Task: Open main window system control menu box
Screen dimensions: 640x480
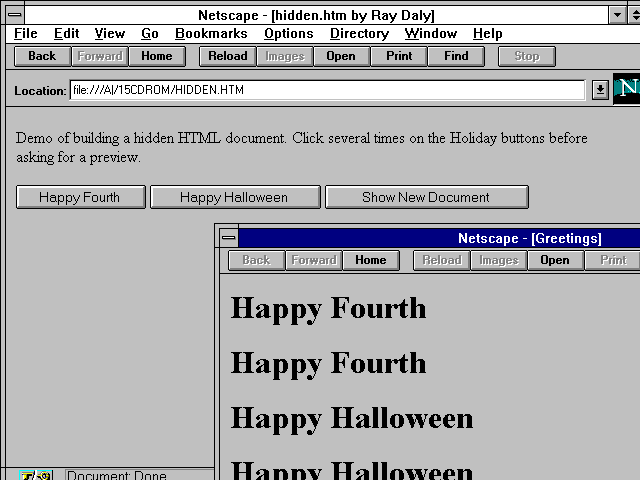Action: pos(15,15)
